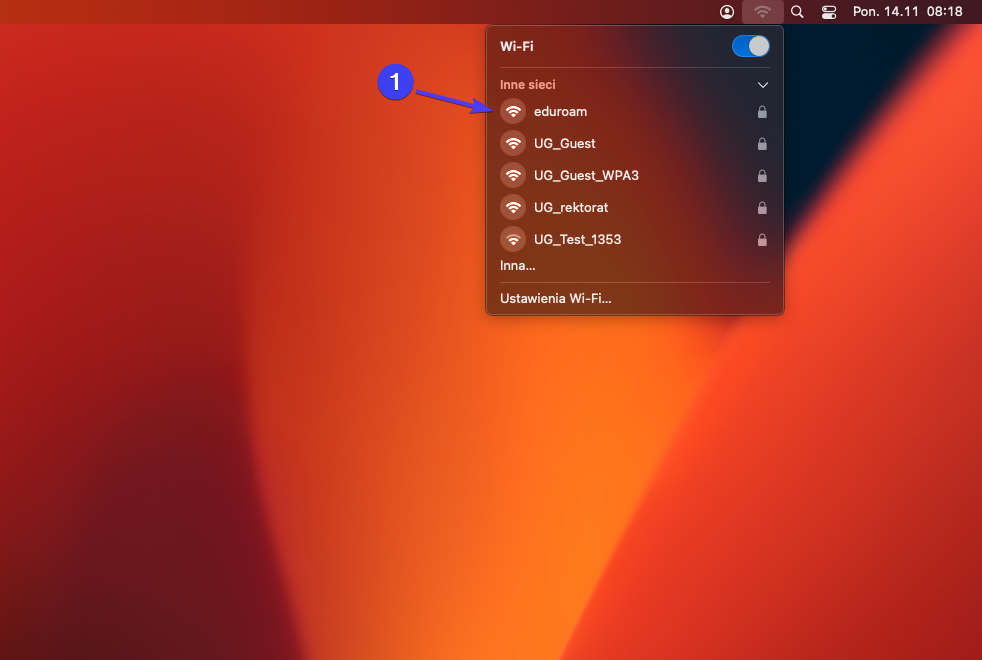Choose Inna… to join another network
The height and width of the screenshot is (660, 982).
[518, 266]
